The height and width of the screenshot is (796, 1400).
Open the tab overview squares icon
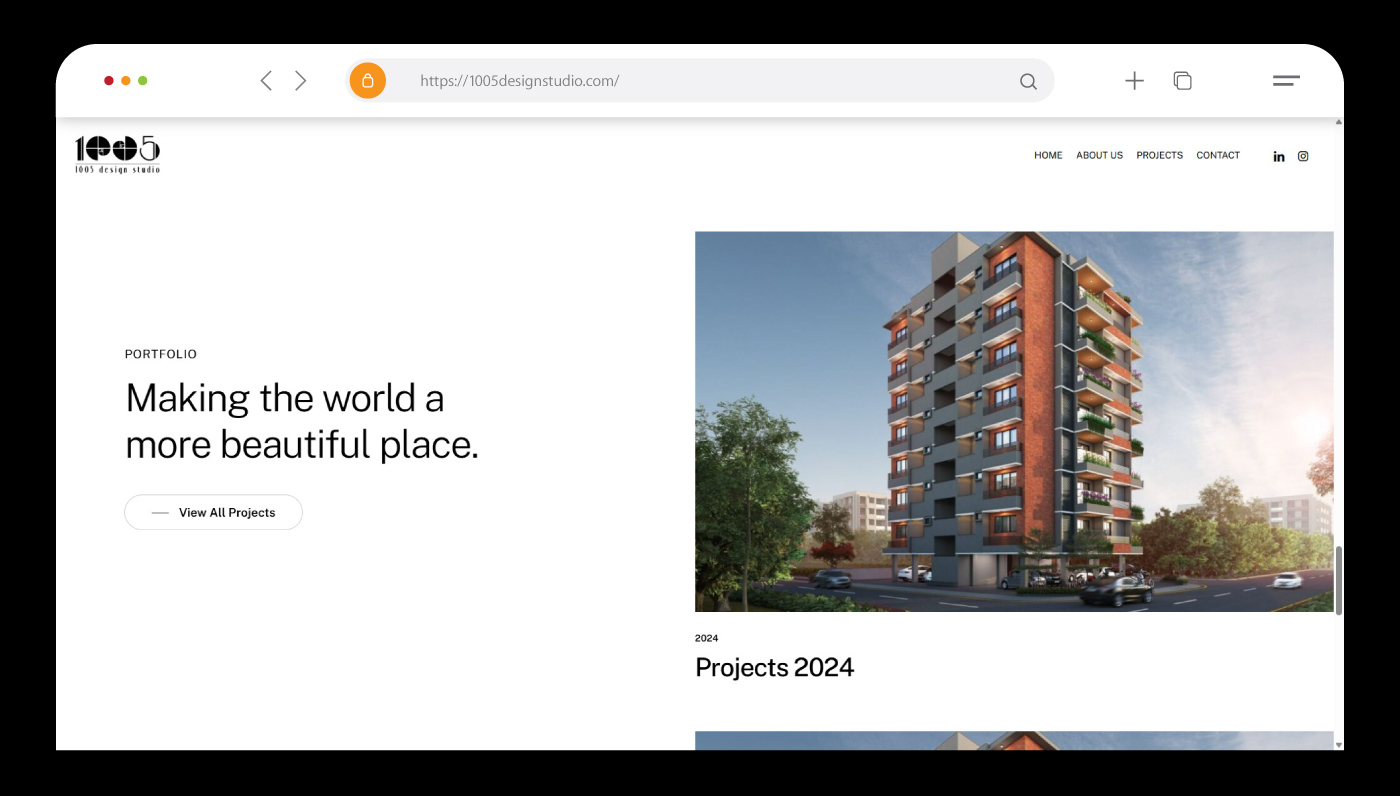pyautogui.click(x=1182, y=81)
